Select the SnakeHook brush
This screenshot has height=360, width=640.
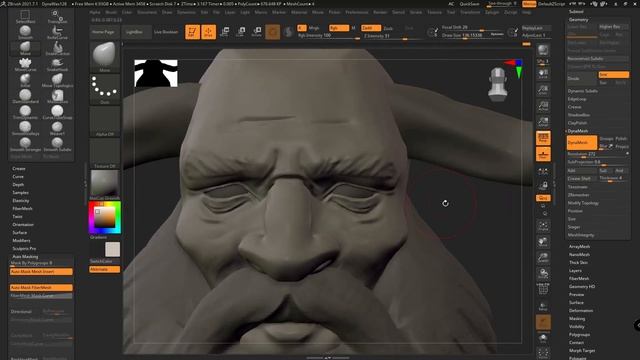point(57,64)
